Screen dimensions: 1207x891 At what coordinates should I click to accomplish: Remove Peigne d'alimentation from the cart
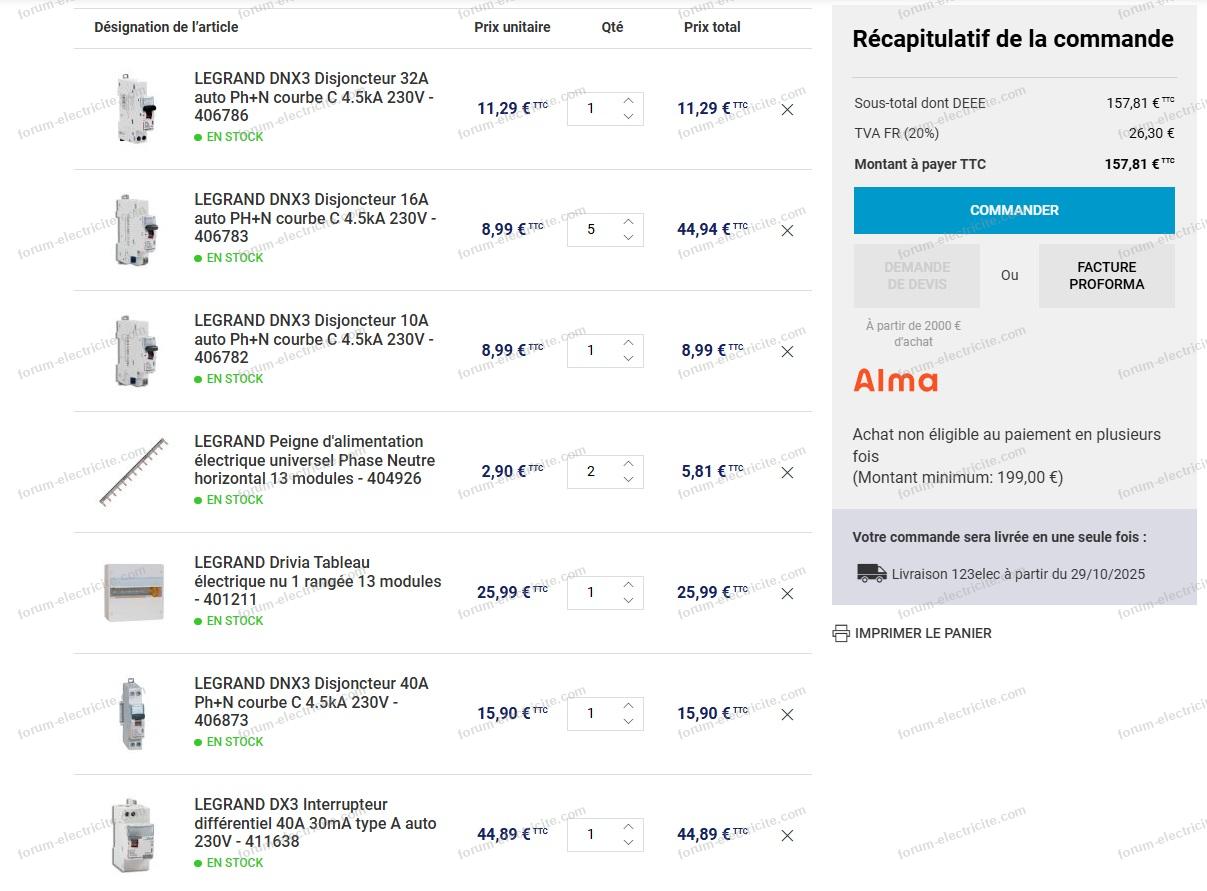coord(787,473)
